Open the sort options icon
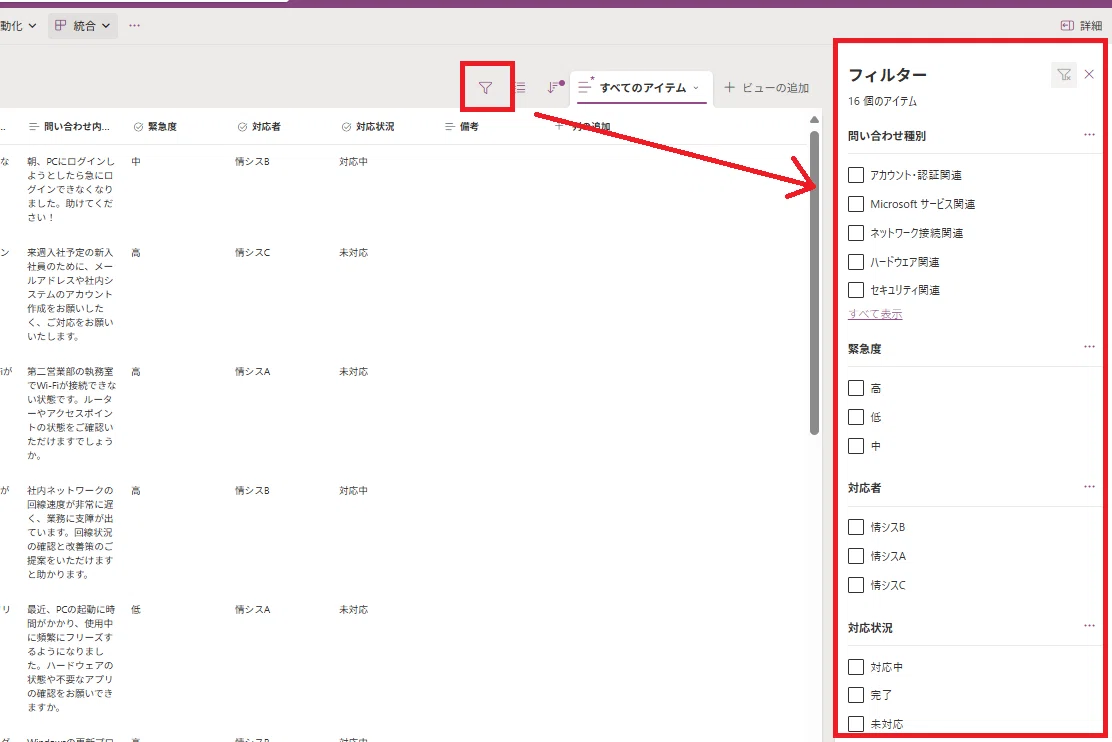 (x=554, y=87)
